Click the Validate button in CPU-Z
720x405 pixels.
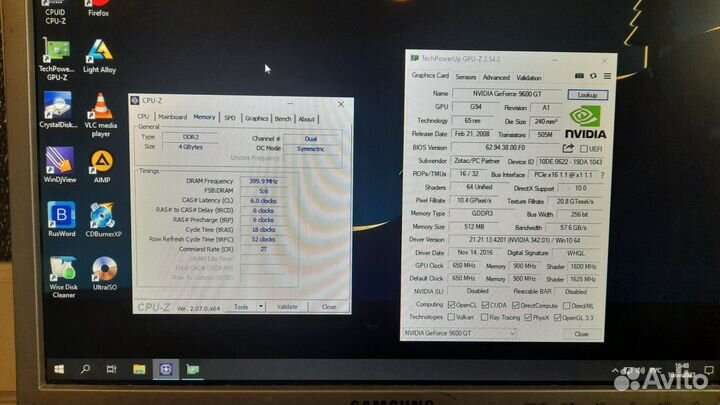(287, 307)
